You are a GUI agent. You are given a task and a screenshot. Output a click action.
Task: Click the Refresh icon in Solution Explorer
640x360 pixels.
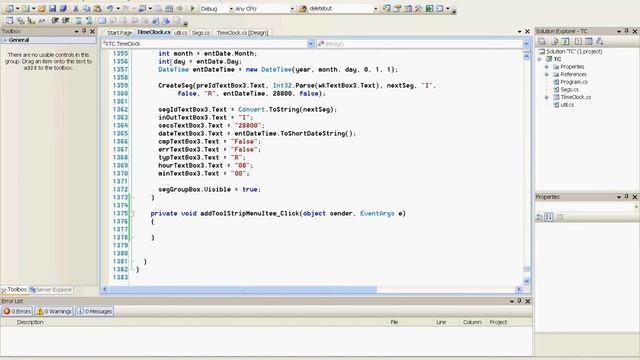pos(565,41)
